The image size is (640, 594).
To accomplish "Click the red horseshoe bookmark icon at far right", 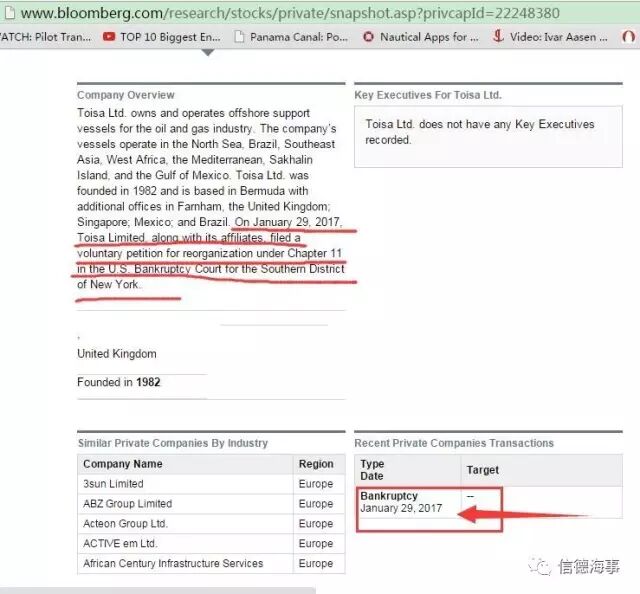I will coord(628,37).
